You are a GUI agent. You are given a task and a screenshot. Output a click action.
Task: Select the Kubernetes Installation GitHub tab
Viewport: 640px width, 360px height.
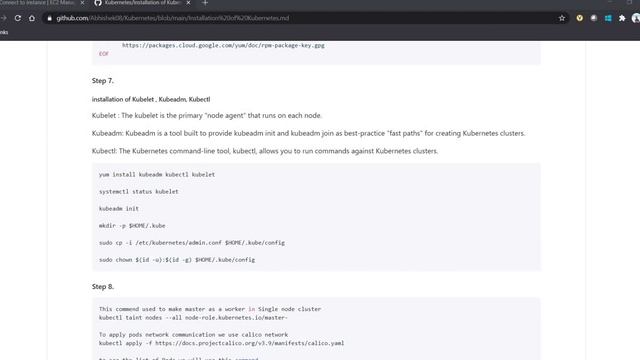(x=142, y=3)
